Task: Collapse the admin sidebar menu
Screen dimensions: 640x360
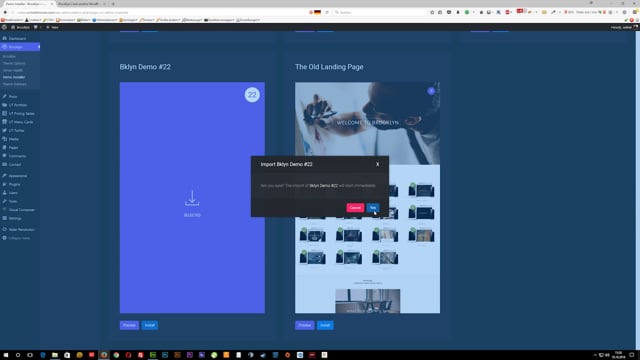Action: click(x=16, y=238)
